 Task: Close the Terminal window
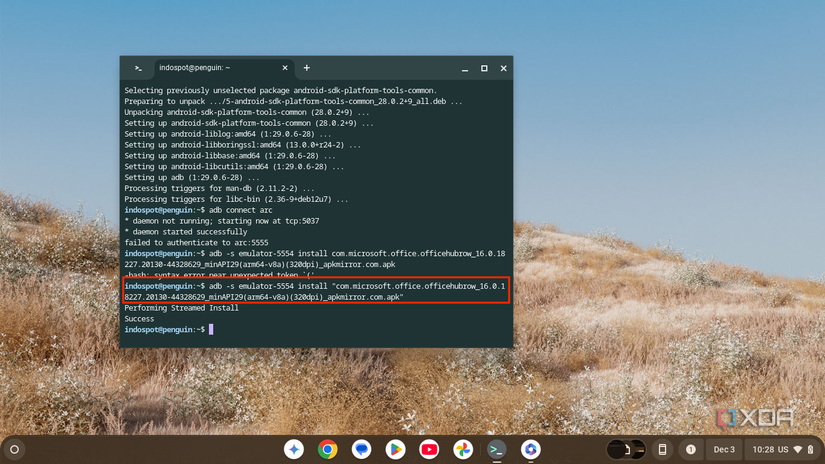[x=504, y=68]
